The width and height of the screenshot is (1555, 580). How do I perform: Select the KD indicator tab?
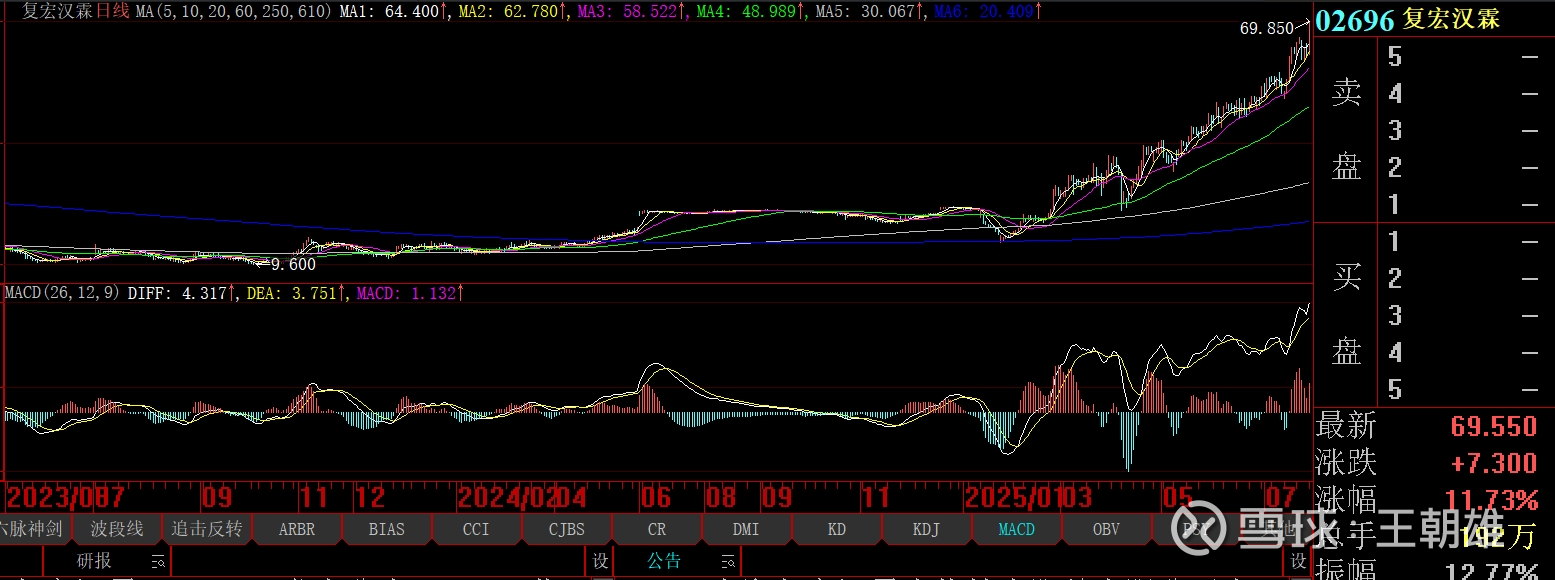[836, 529]
